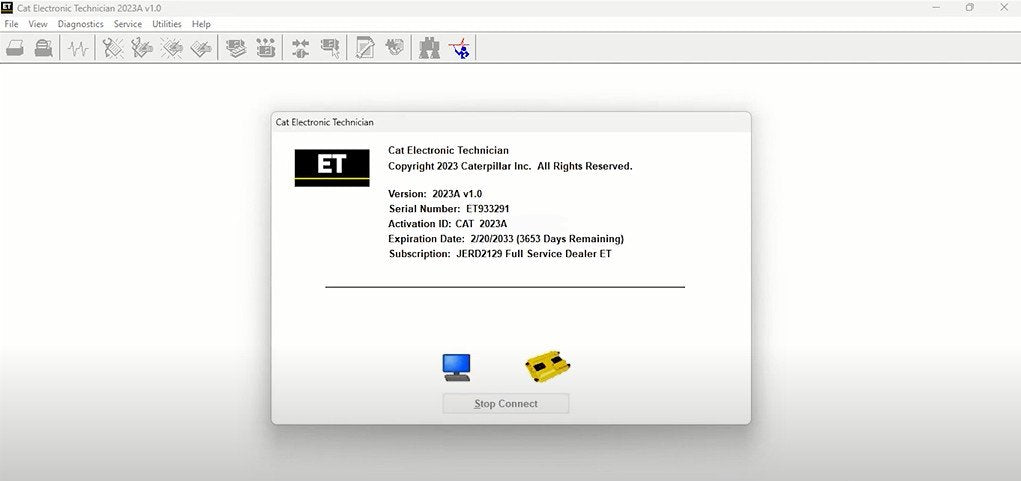Click the dialog title Cat Electronic Technician
Viewport: 1021px width, 481px height.
[324, 122]
